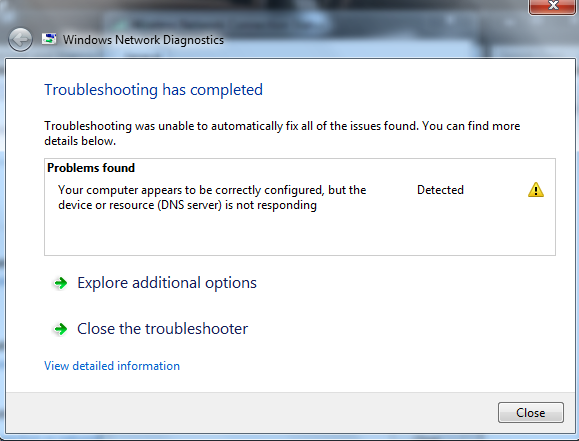Click the Windows Network Diagnostics title icon
Viewport: 579px width, 441px height.
[49, 39]
